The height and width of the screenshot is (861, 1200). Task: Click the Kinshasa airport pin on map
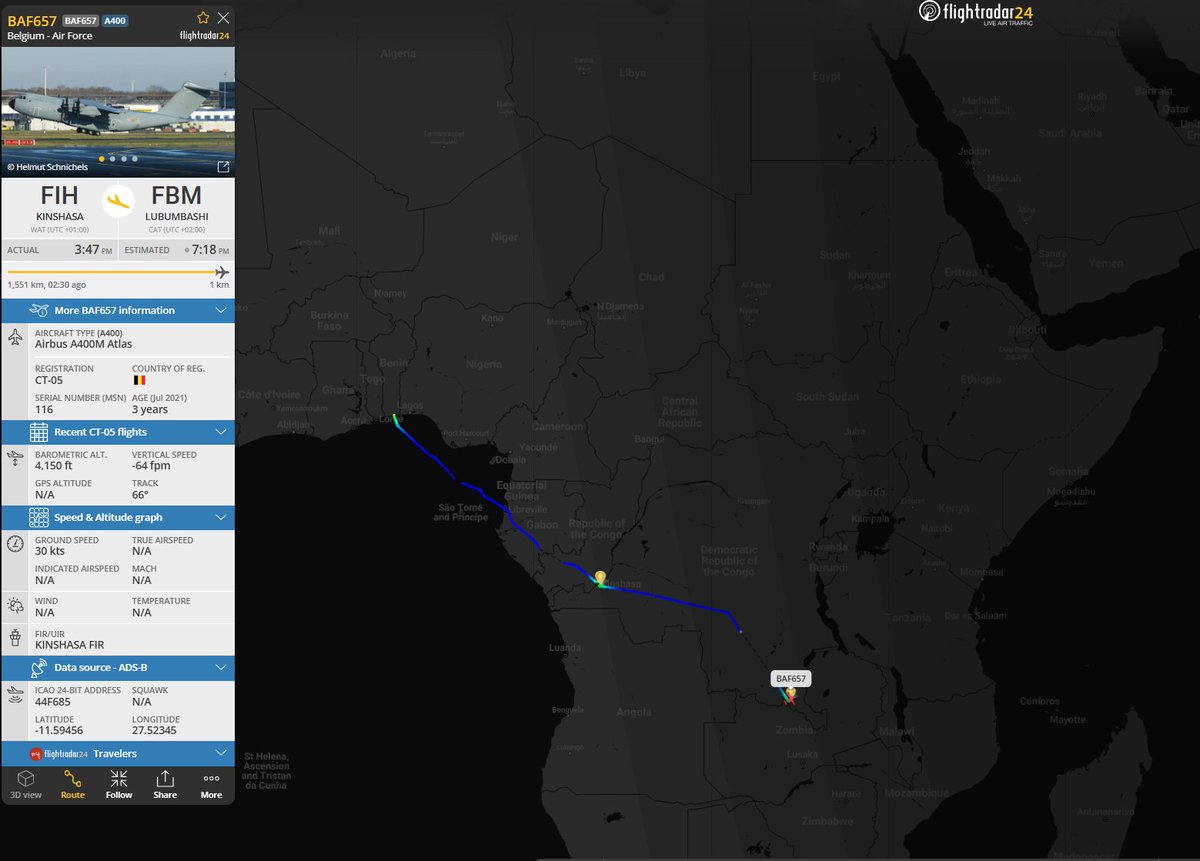click(600, 577)
